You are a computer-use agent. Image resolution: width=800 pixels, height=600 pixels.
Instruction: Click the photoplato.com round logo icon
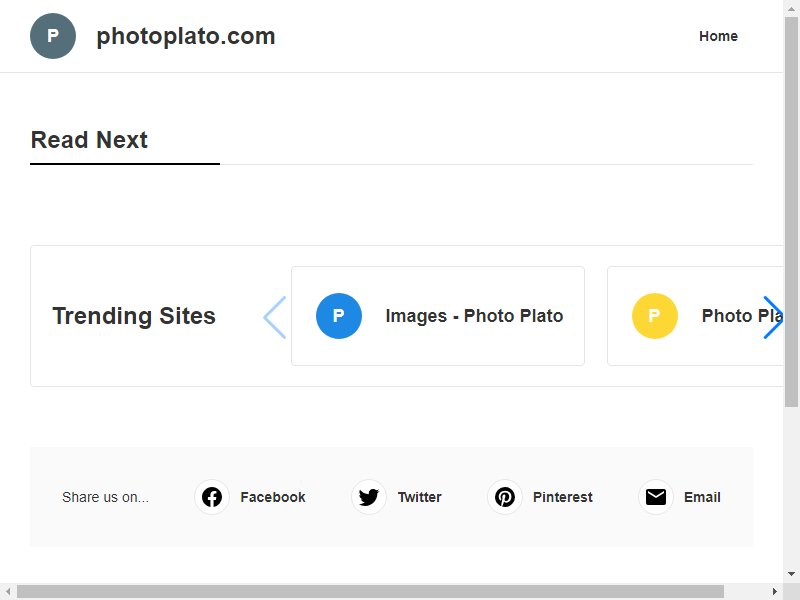coord(53,36)
